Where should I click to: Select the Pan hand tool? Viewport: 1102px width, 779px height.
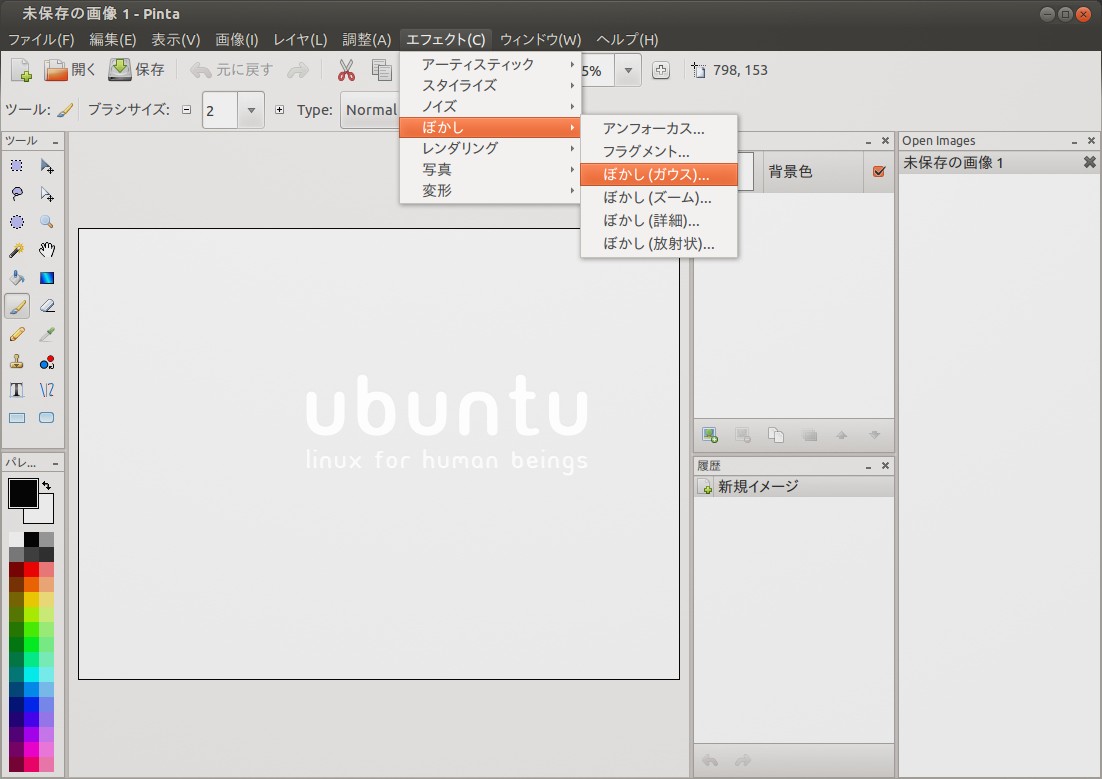point(46,250)
